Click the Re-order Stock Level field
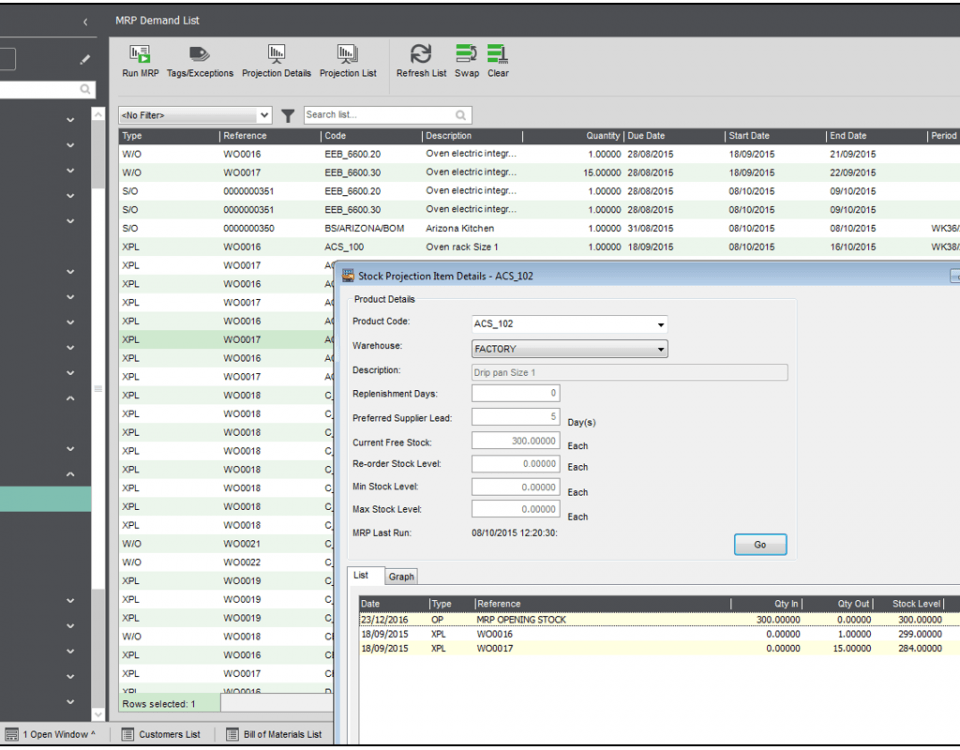The width and height of the screenshot is (960, 750). click(x=516, y=463)
